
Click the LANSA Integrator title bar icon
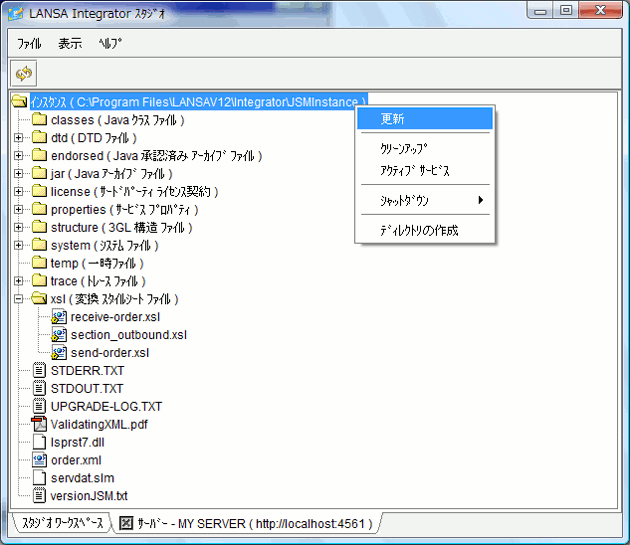pos(16,13)
